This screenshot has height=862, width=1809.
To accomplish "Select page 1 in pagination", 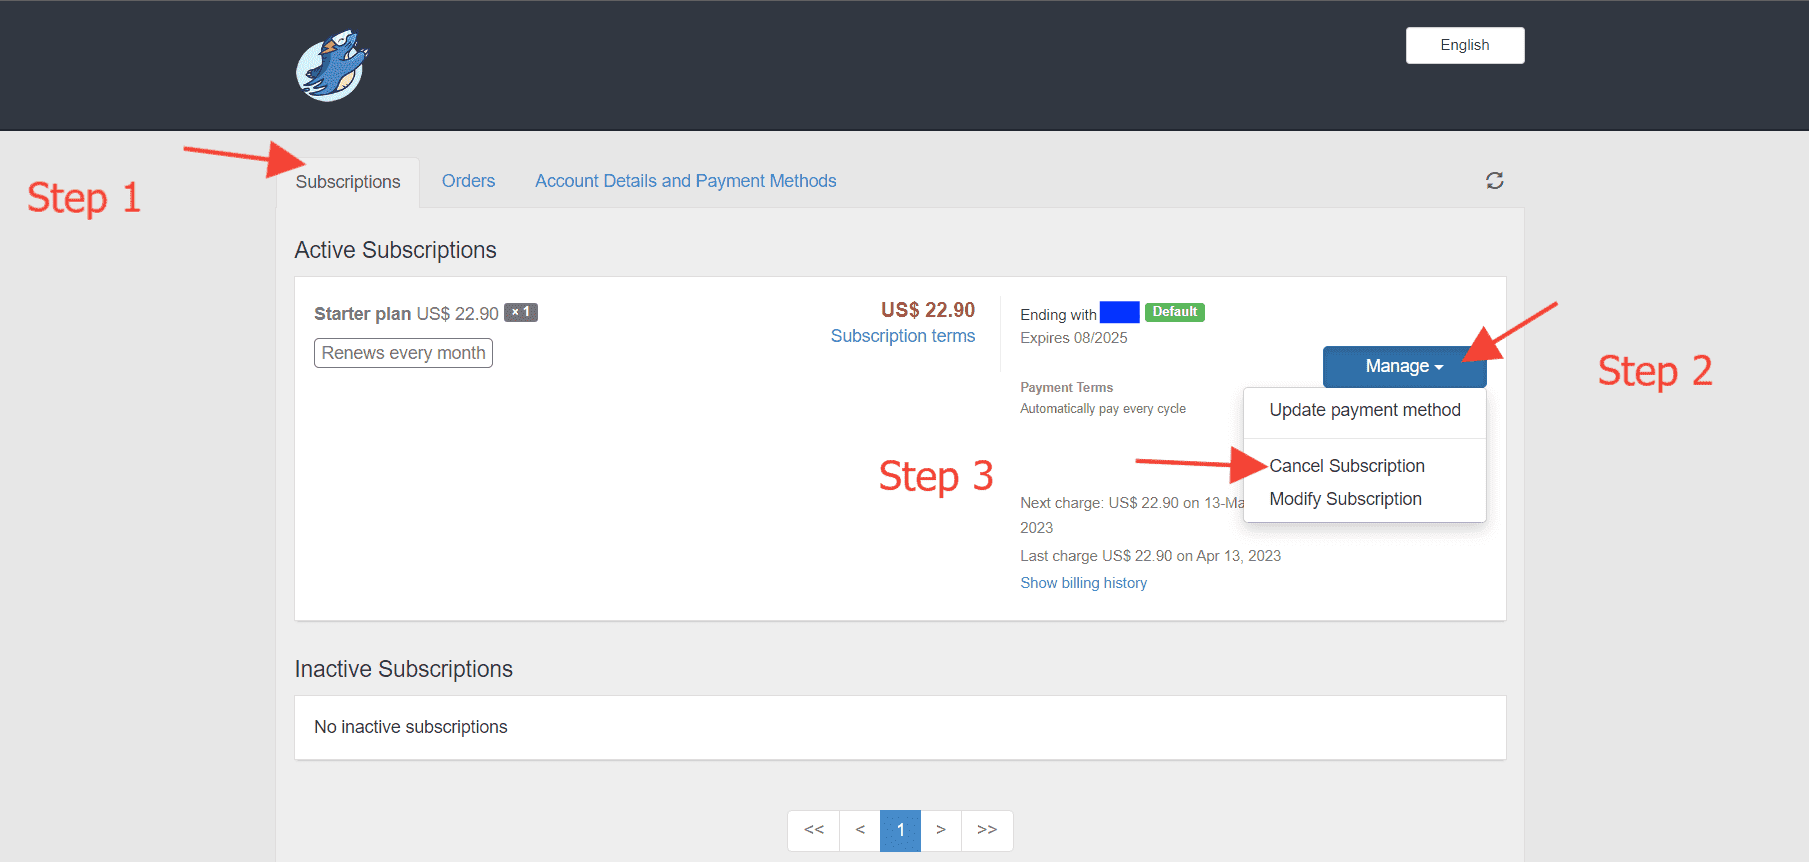I will 900,830.
